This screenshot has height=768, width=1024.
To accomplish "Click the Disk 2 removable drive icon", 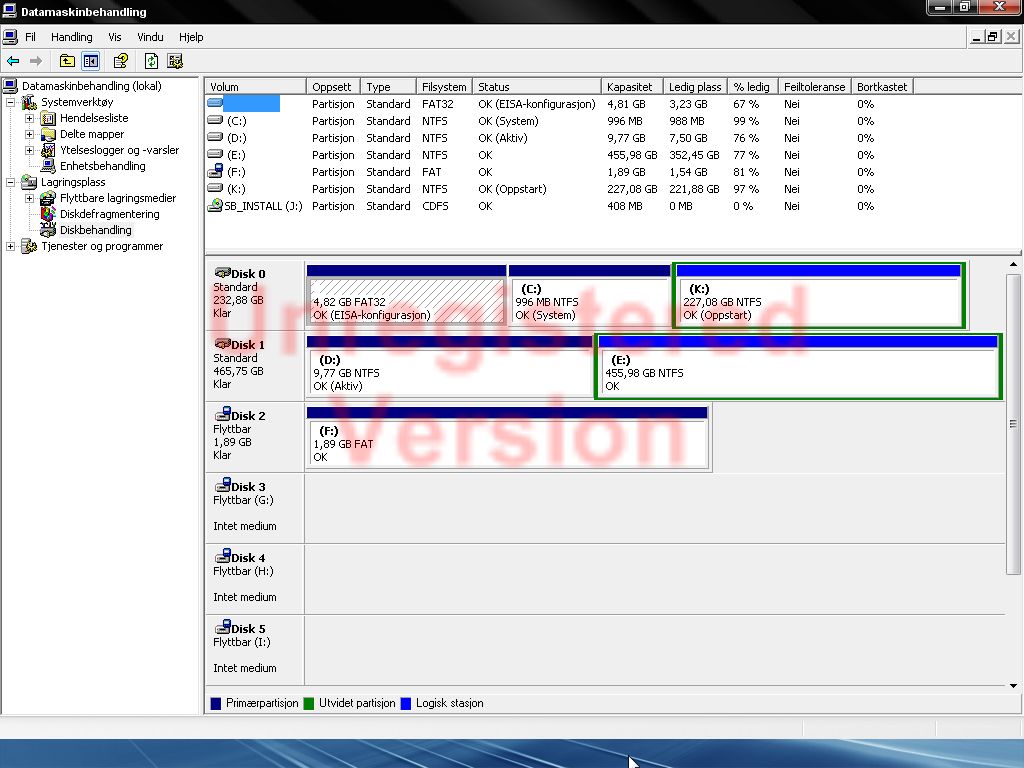I will click(222, 414).
